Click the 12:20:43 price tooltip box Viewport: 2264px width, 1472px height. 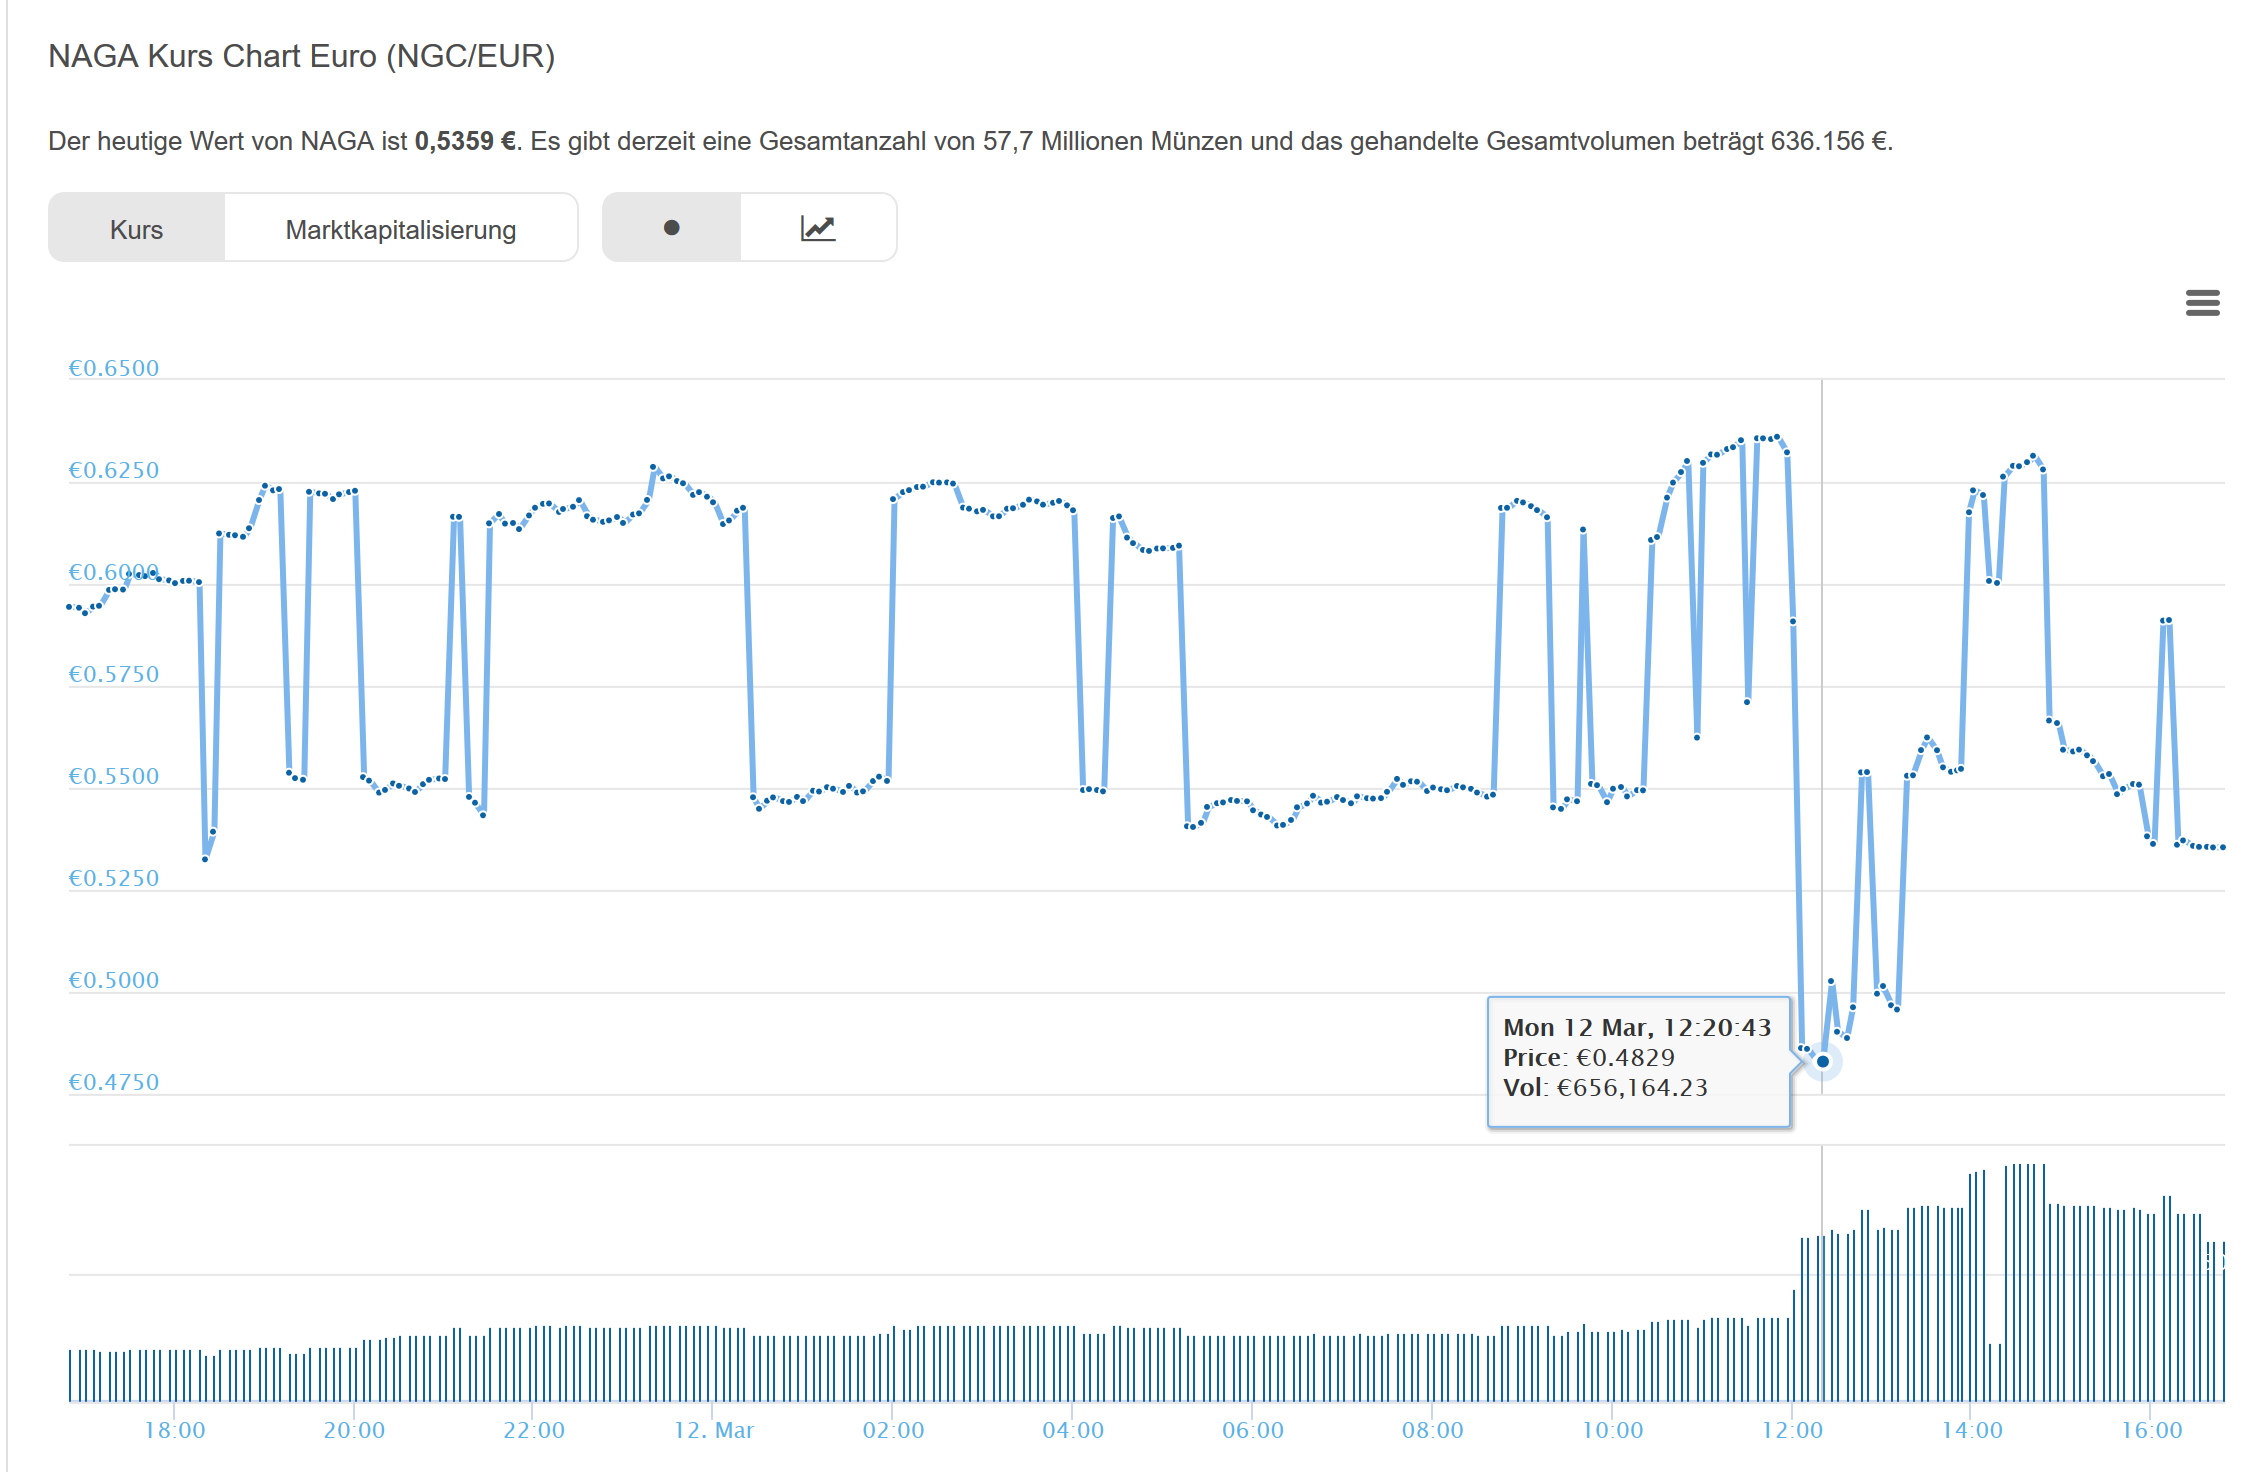coord(1638,1060)
